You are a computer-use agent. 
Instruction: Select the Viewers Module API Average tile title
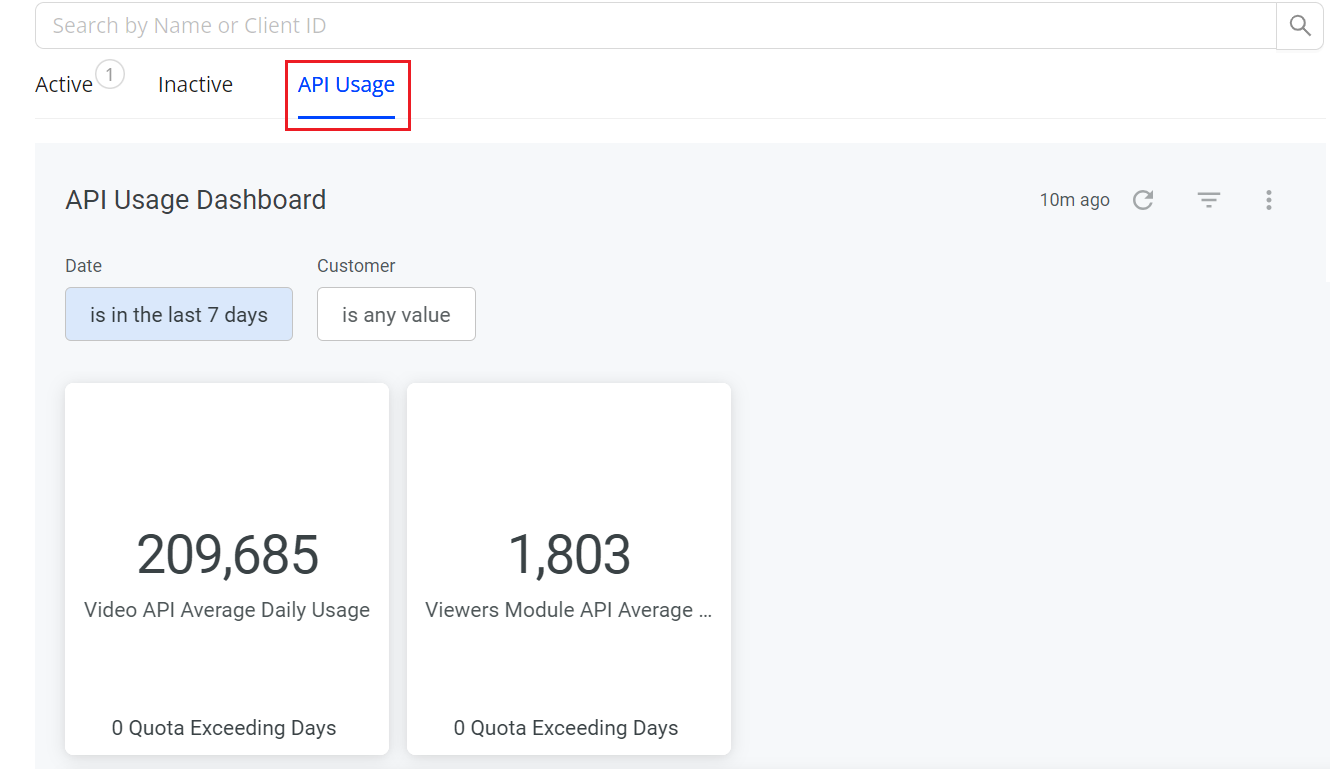coord(568,610)
